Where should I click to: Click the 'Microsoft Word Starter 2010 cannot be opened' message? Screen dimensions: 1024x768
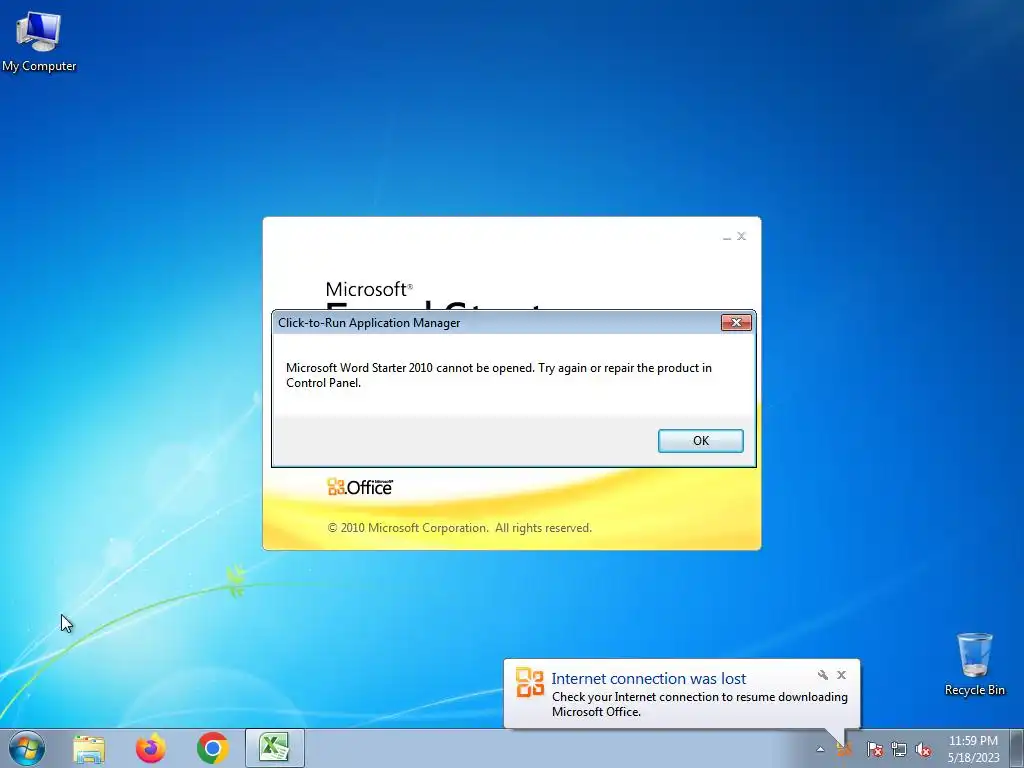[499, 375]
